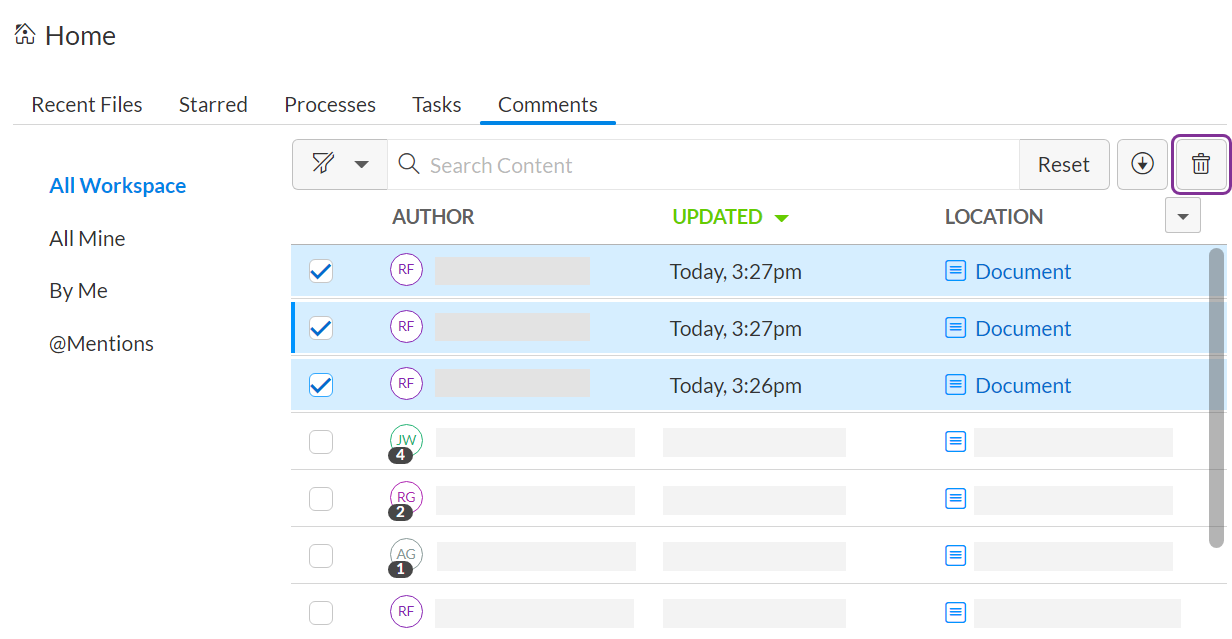Image resolution: width=1232 pixels, height=639 pixels.
Task: Uncheck the 3:26pm comment checkbox
Action: 321,385
